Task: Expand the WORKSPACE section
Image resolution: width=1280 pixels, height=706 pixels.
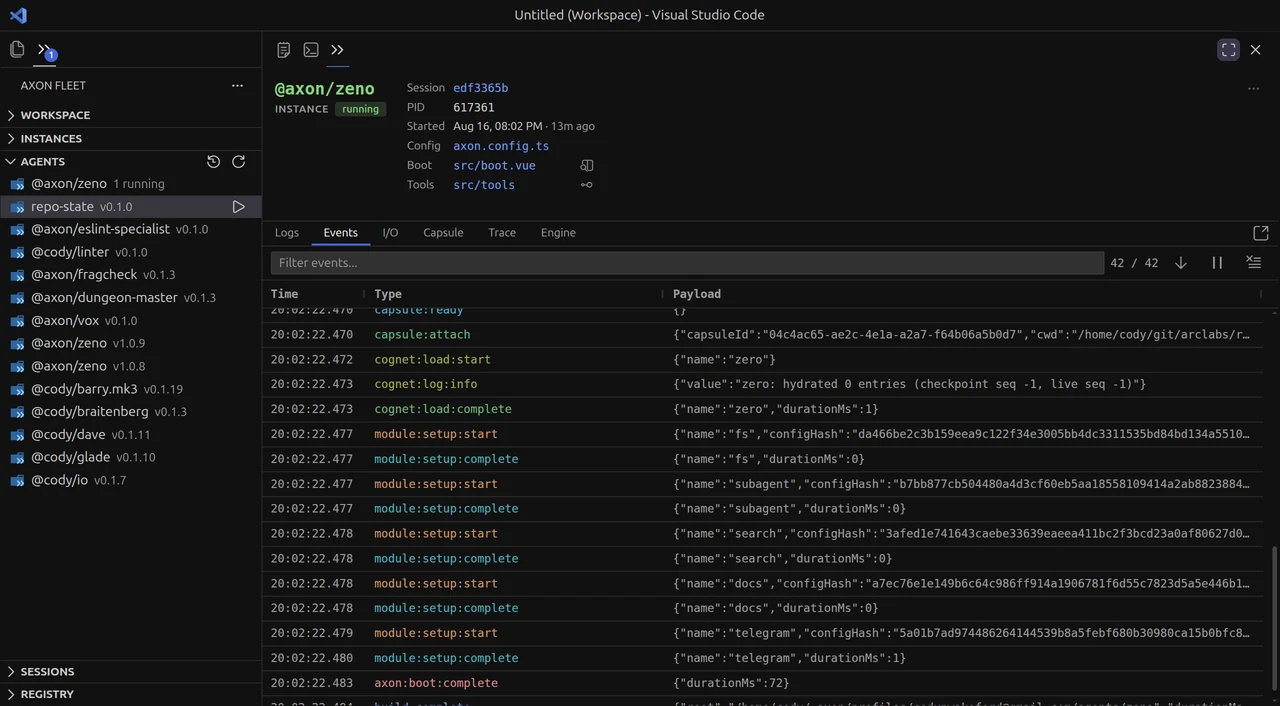Action: 130,115
